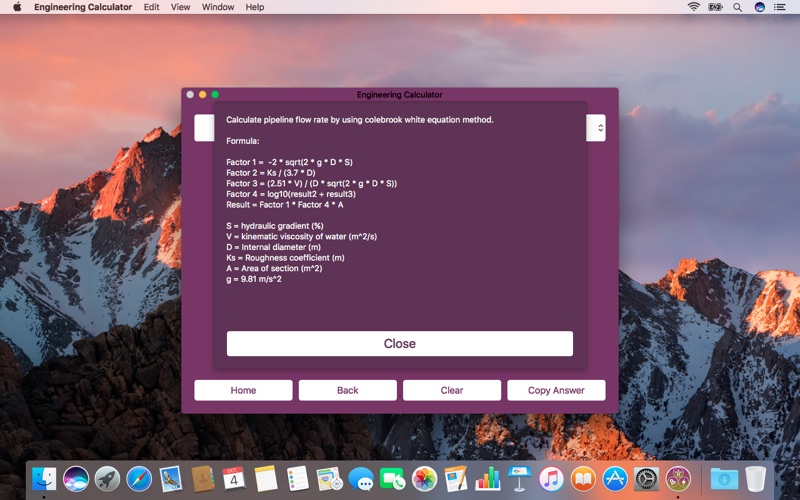Open the View menu
This screenshot has height=500, width=800.
point(180,7)
